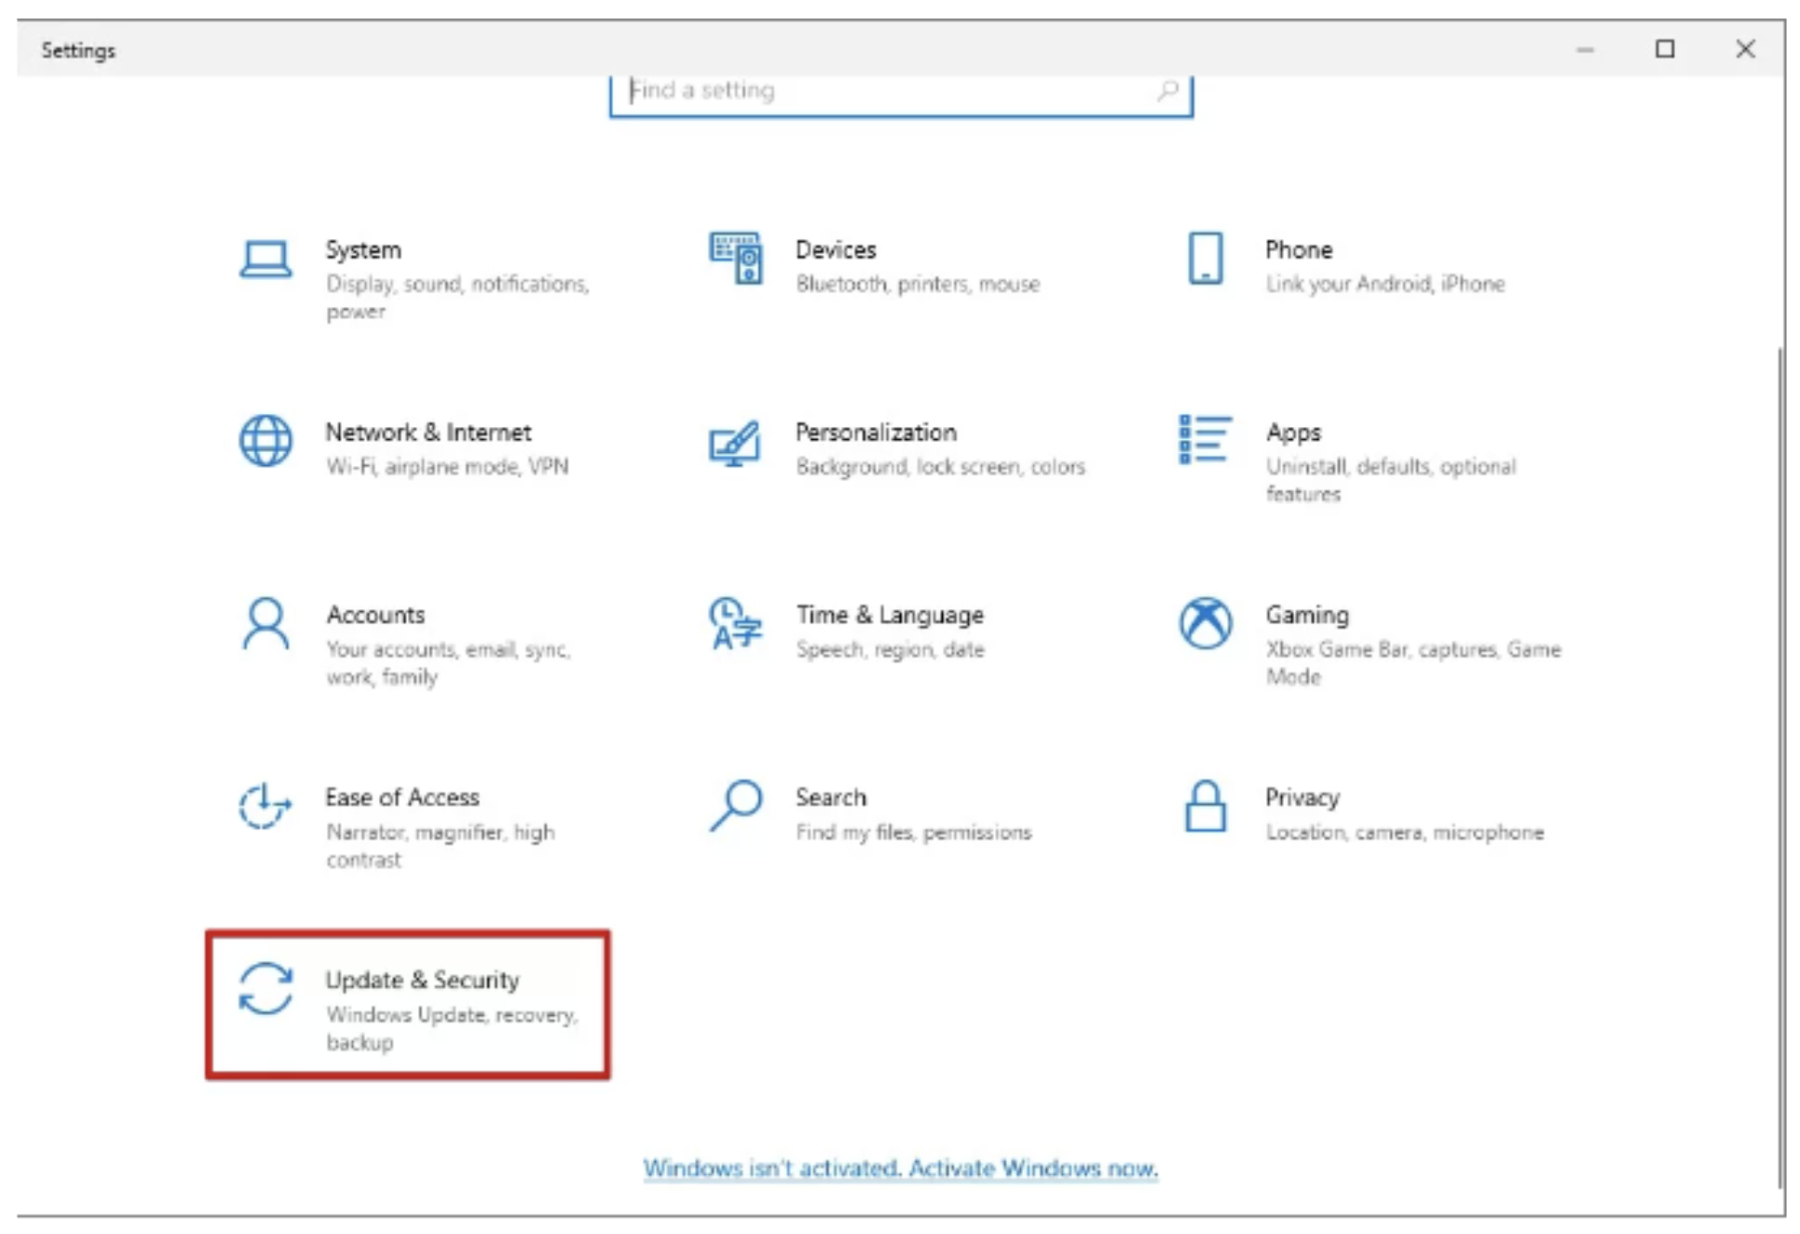Click 'Background, lock screen, colors' description
Viewport: 1800px width, 1234px height.
pos(940,467)
